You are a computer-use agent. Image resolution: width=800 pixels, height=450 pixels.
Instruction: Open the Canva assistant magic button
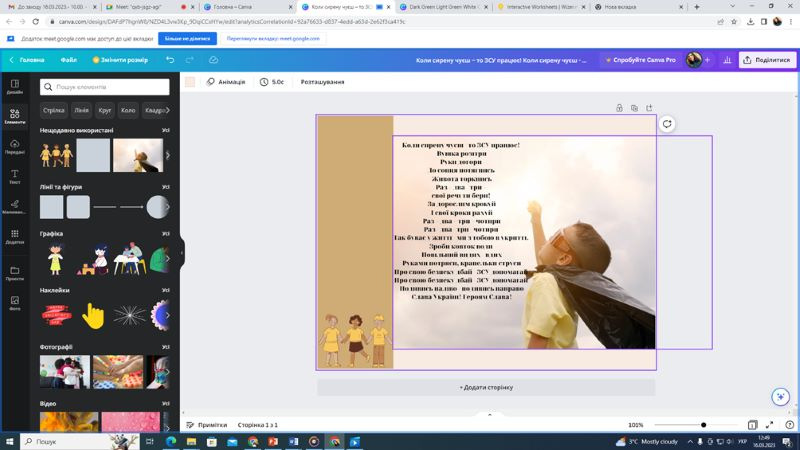[x=780, y=396]
